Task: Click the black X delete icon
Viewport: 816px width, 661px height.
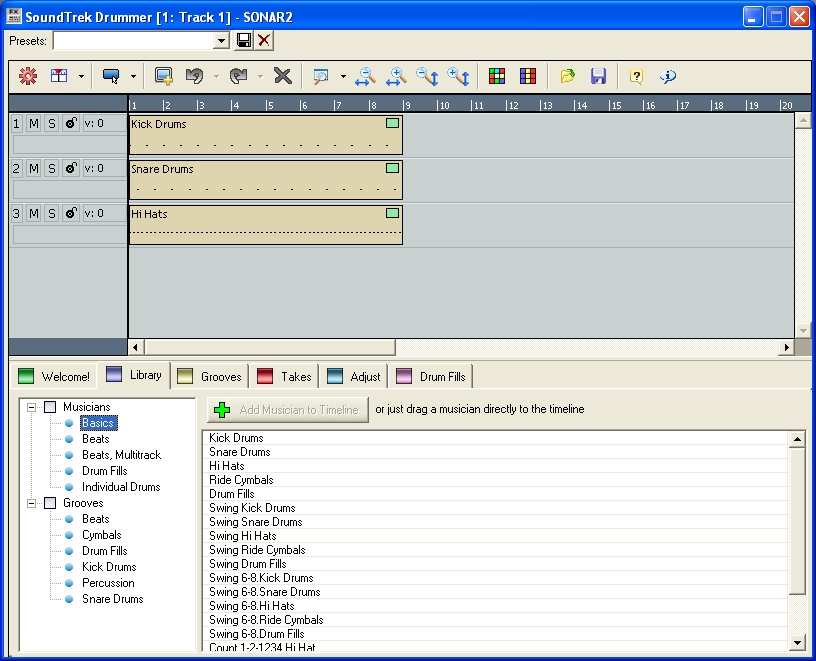Action: tap(283, 76)
